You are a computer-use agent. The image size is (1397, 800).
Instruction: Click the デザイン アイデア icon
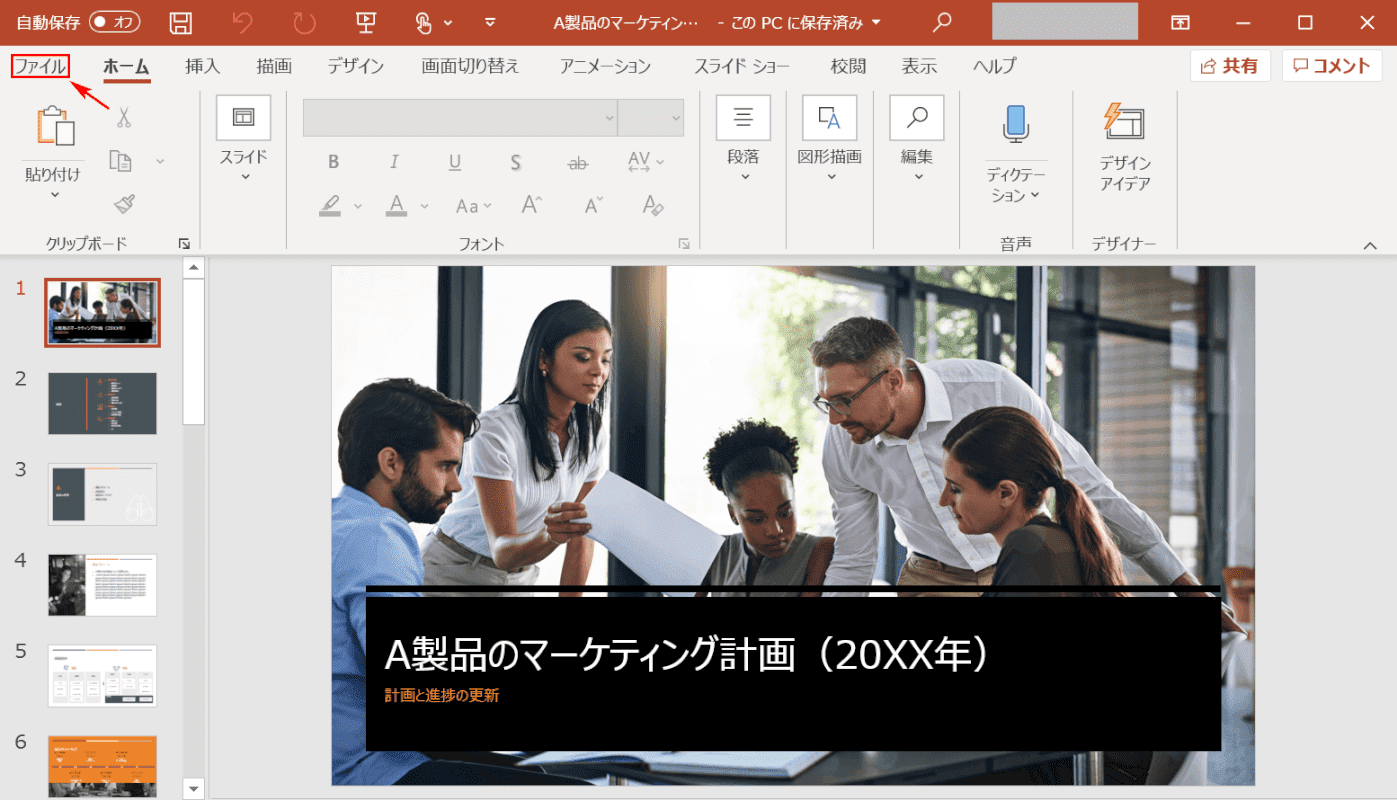click(1125, 120)
